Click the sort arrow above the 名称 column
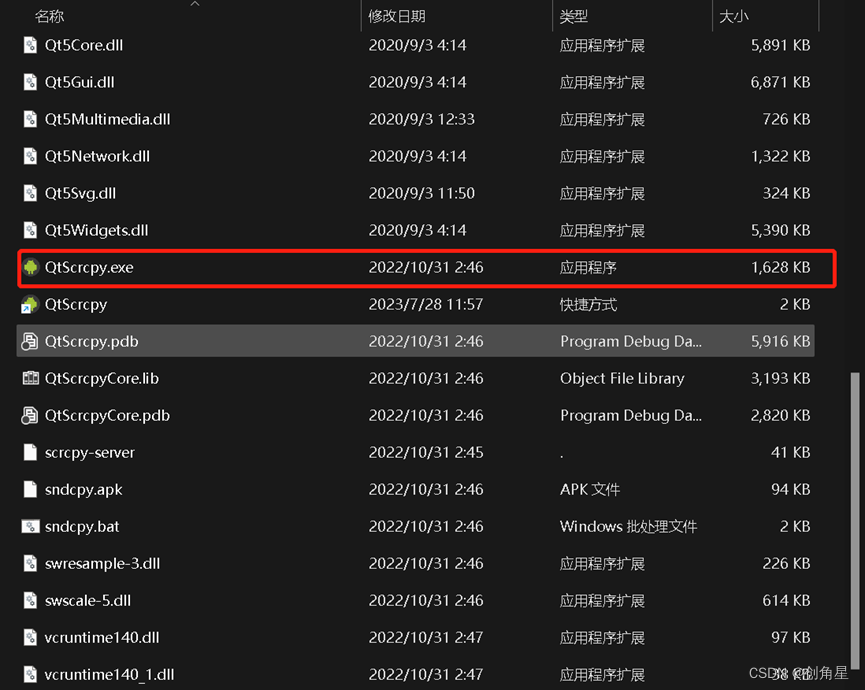The width and height of the screenshot is (865, 690). (x=195, y=4)
